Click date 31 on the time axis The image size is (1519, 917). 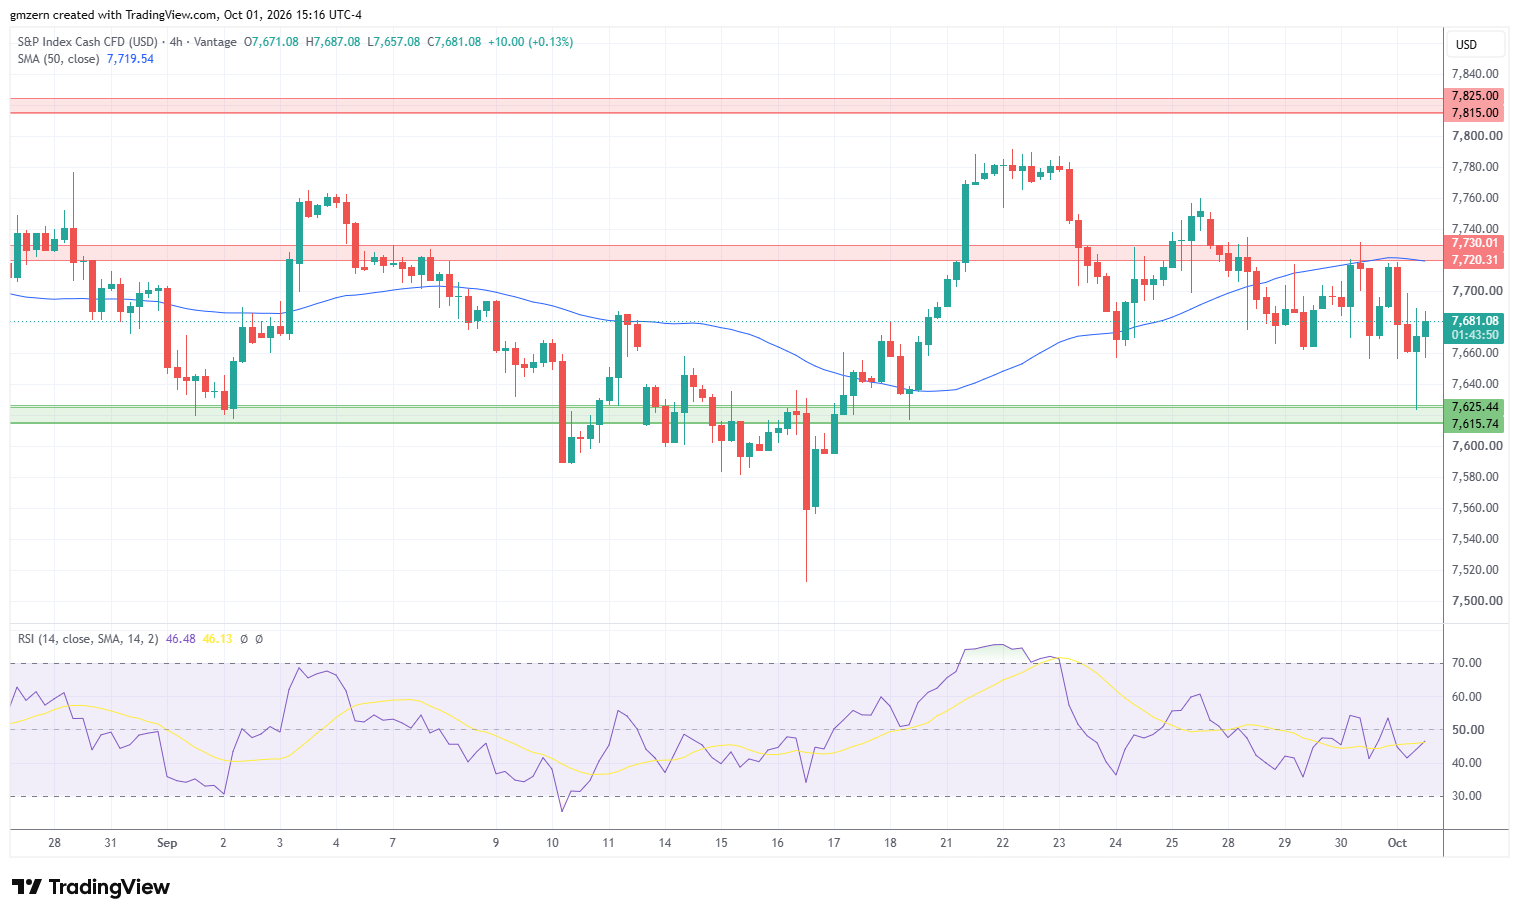click(110, 843)
